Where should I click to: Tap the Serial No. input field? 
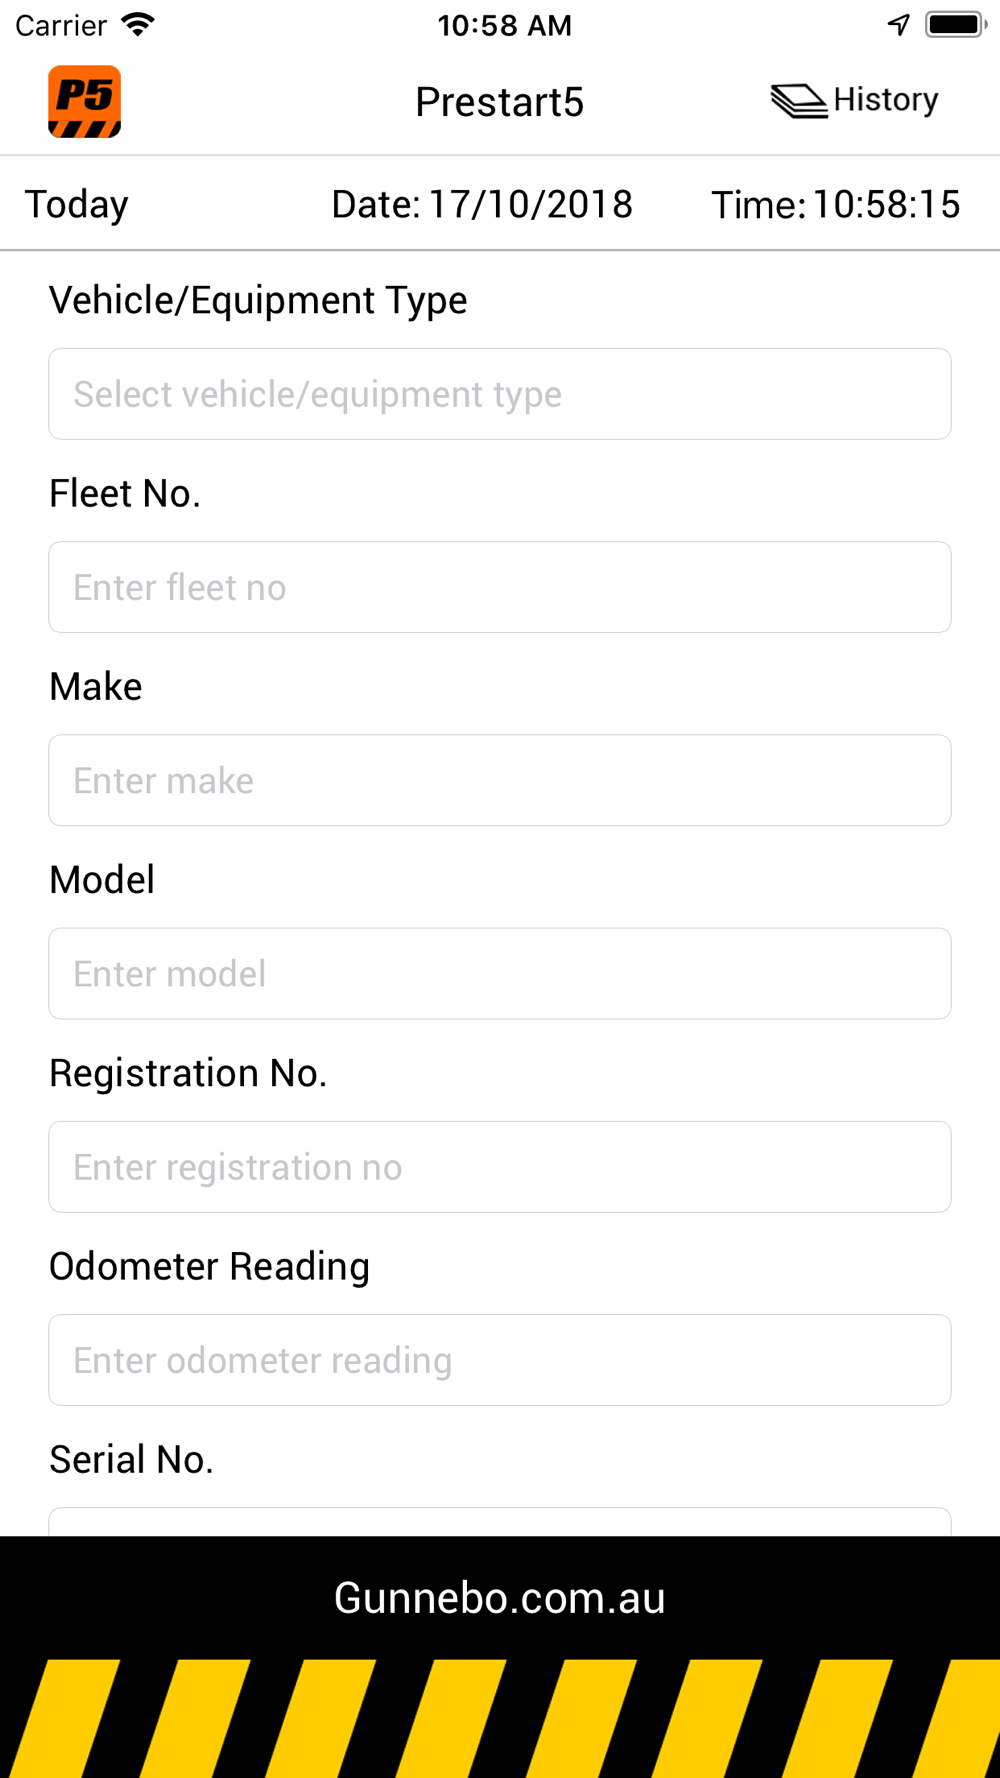[500, 1521]
